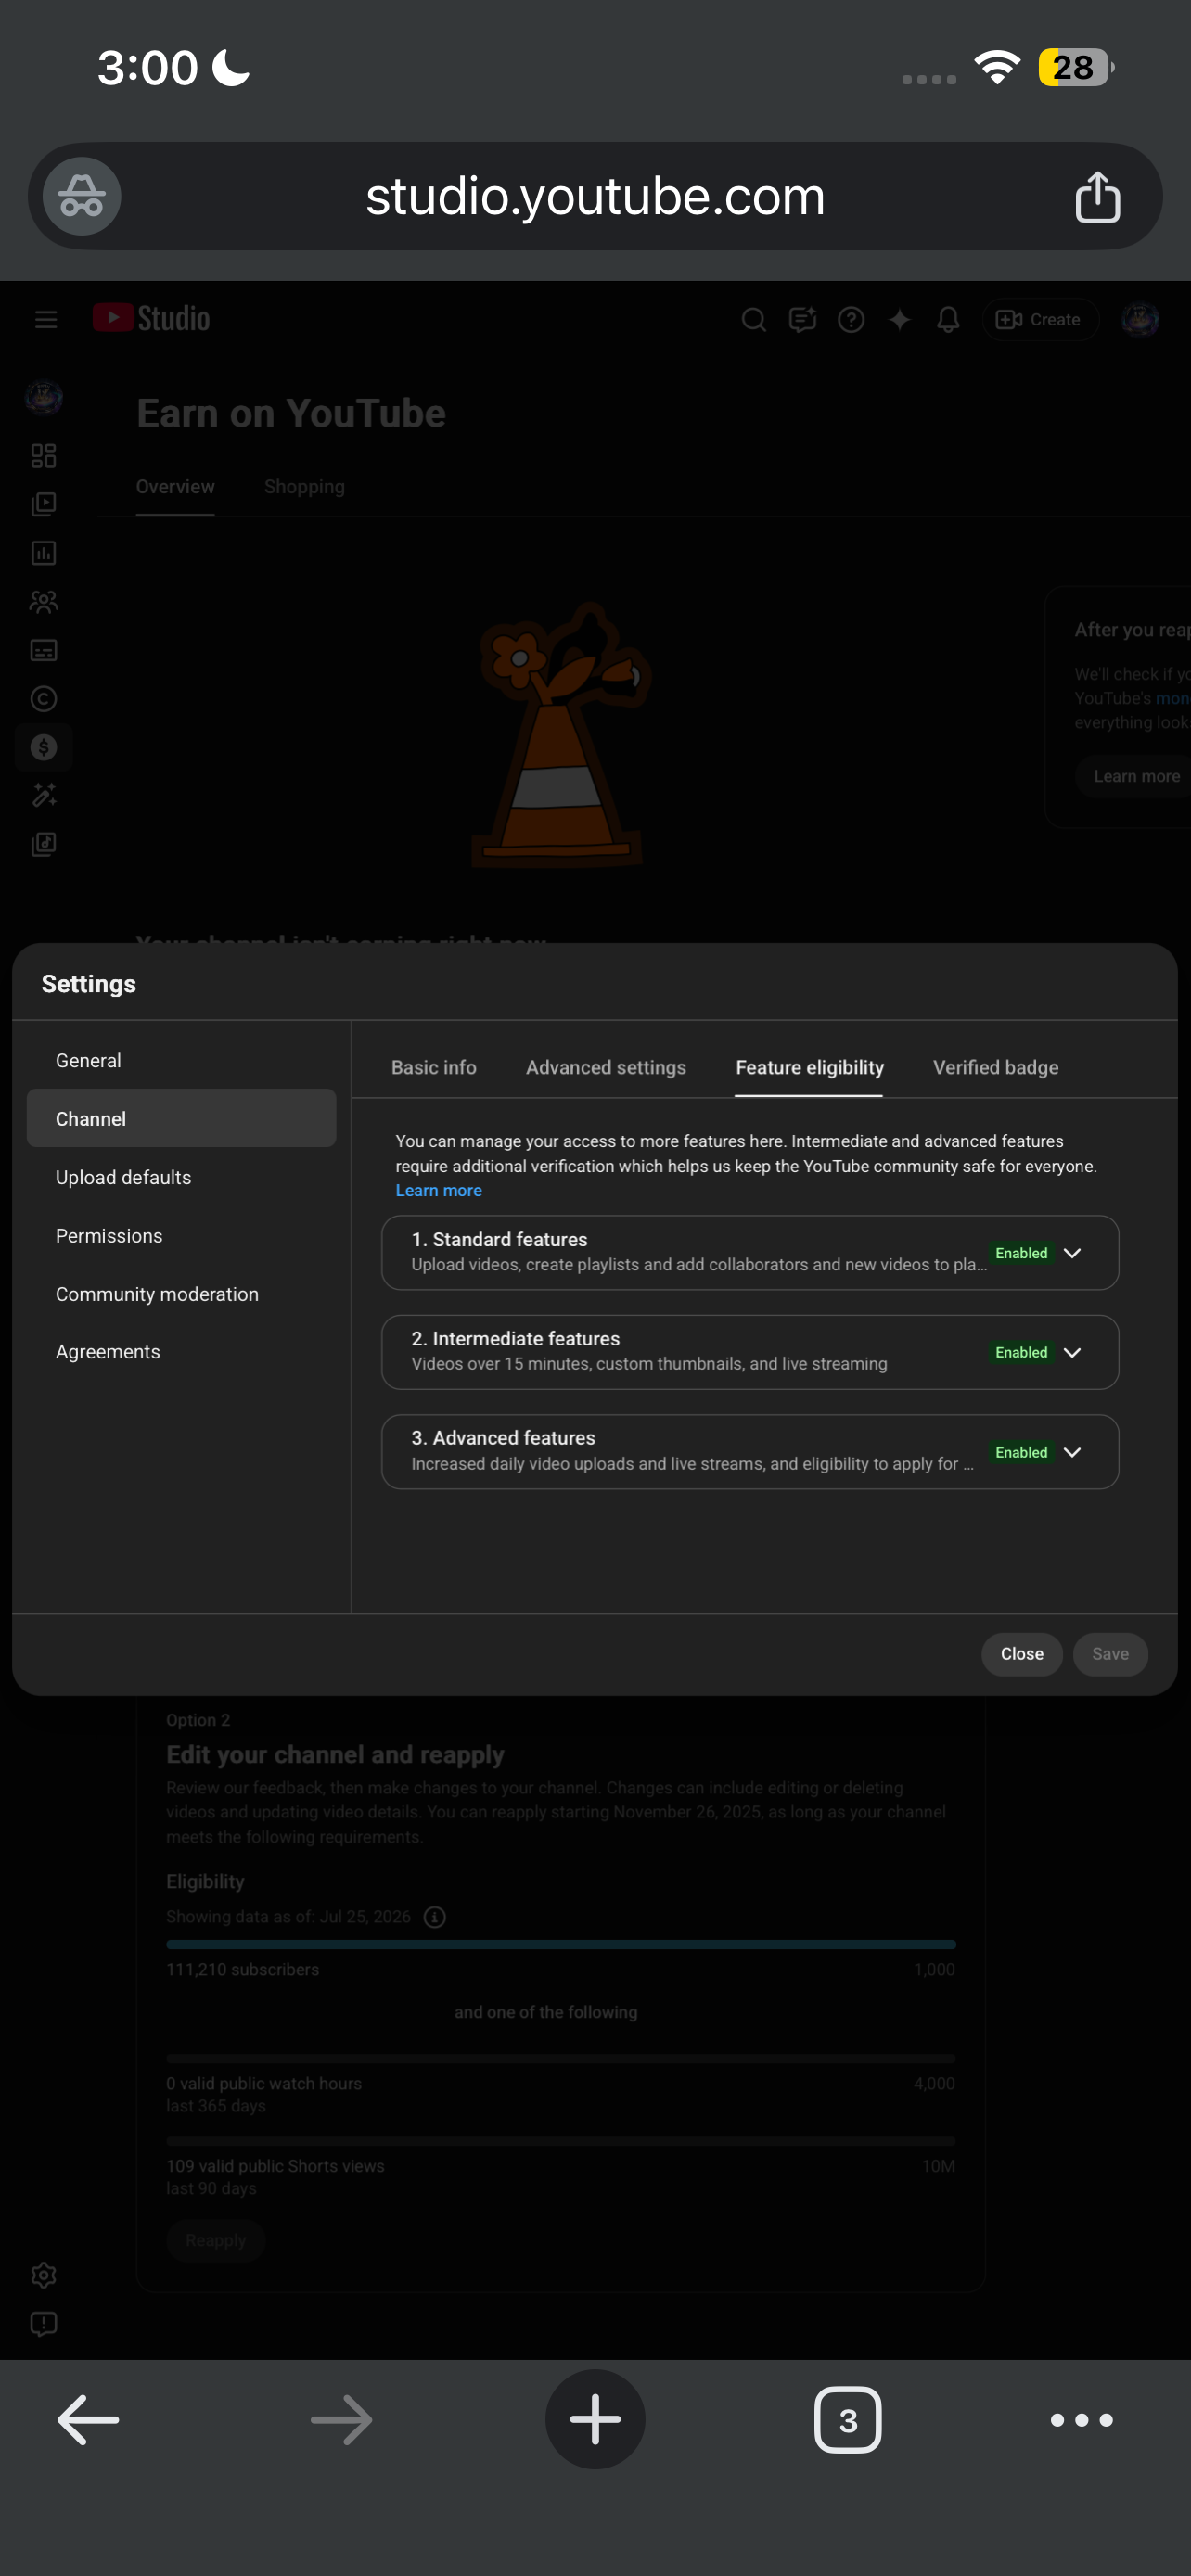
Task: Tap the Enabled badge for Advanced features
Action: 1021,1452
